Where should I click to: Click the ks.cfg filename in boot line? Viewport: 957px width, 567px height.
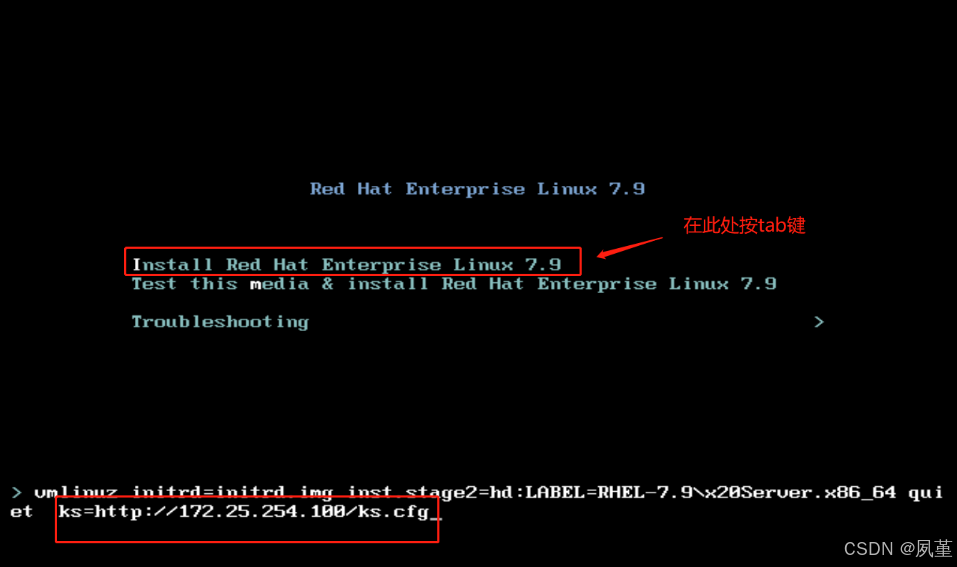394,511
